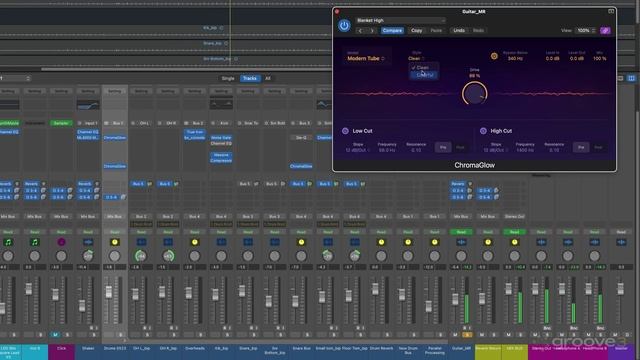Open the Style Clean dropdown

click(x=416, y=58)
